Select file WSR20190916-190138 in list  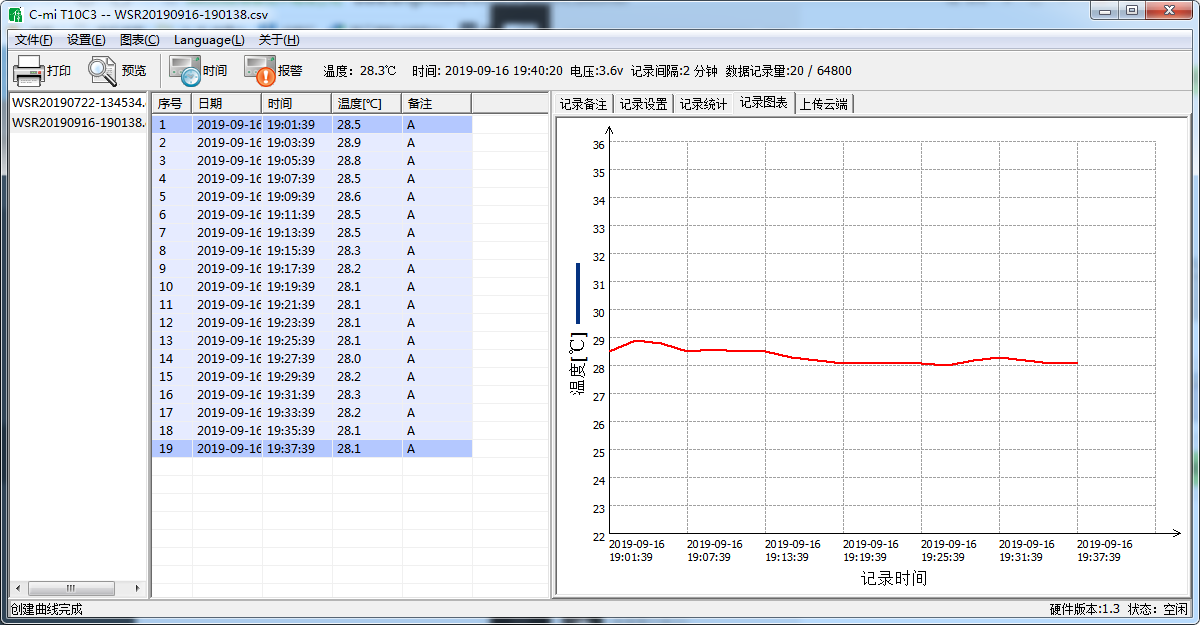coord(78,122)
